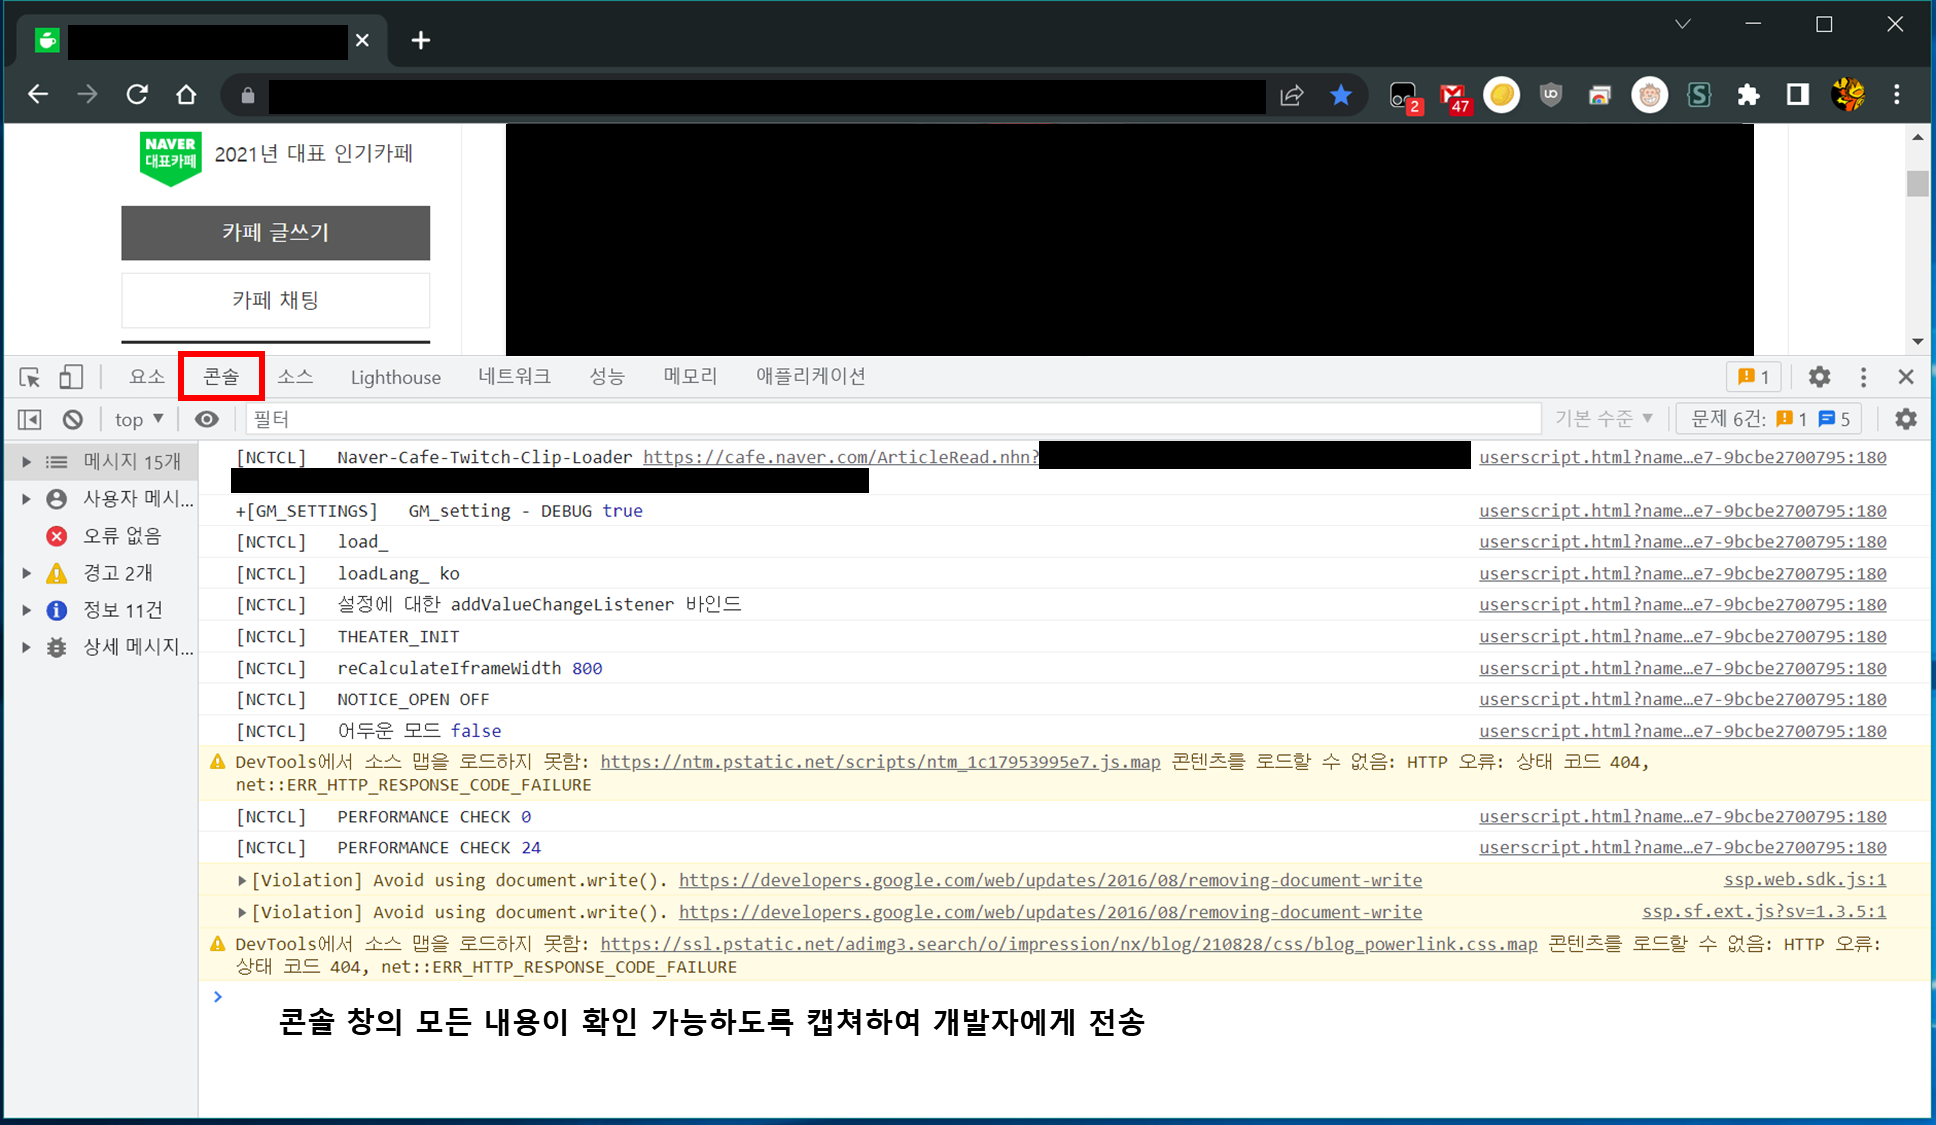Open the top context dropdown
Screen dimensions: 1936x1125
pyautogui.click(x=139, y=419)
